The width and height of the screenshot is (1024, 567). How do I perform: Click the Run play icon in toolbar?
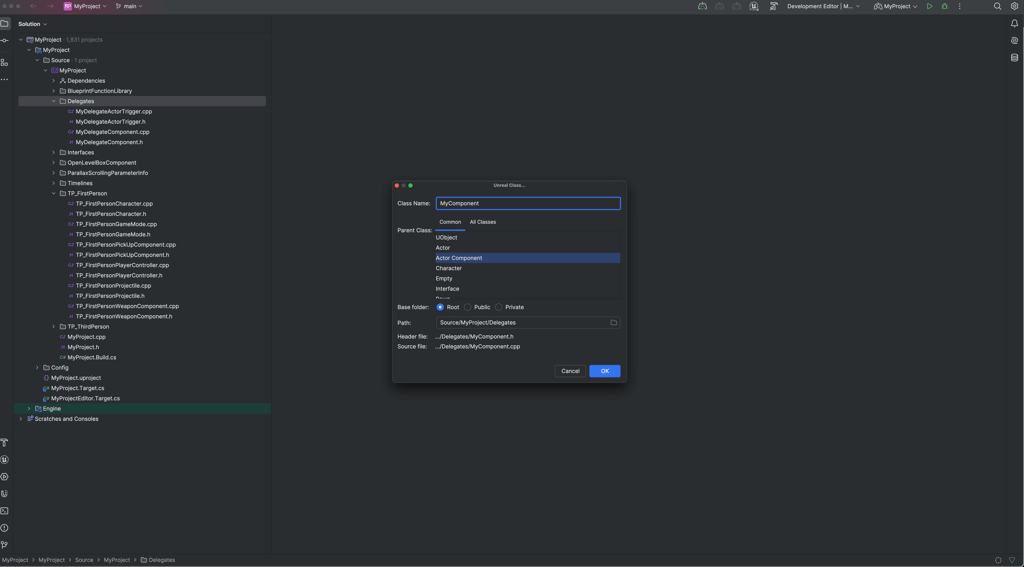[929, 7]
